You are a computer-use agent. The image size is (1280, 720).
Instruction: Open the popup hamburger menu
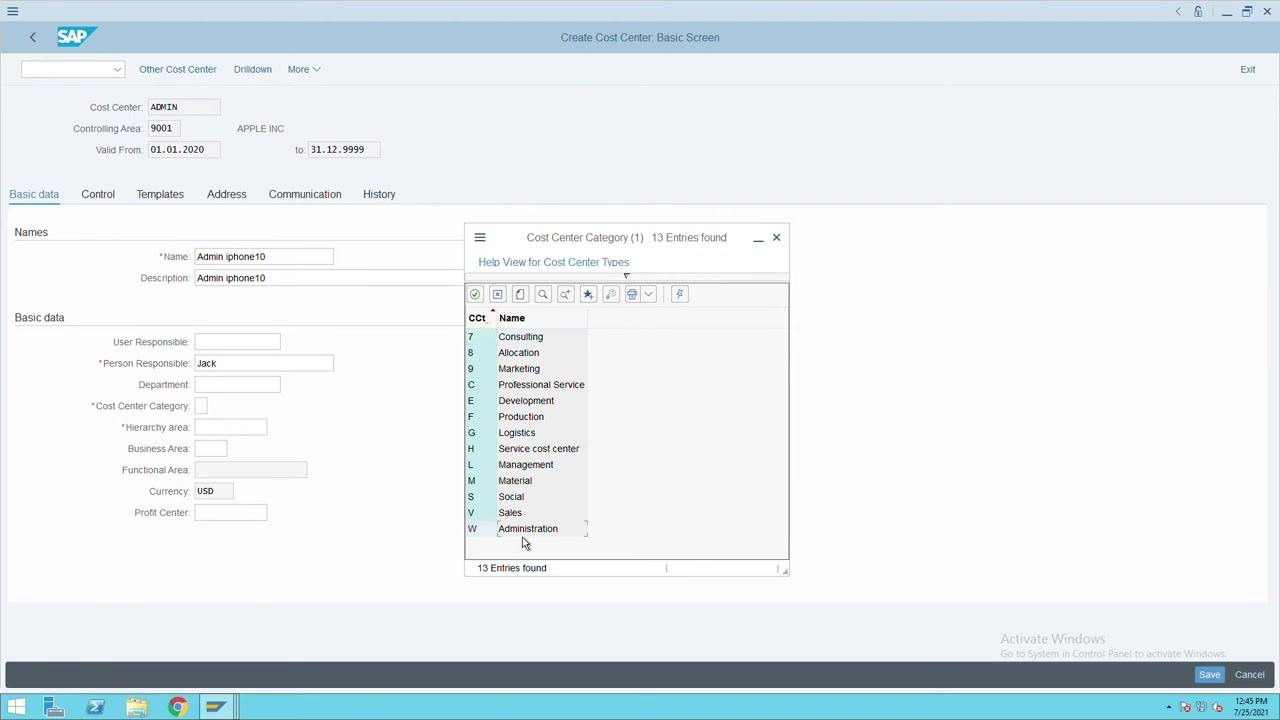[480, 237]
